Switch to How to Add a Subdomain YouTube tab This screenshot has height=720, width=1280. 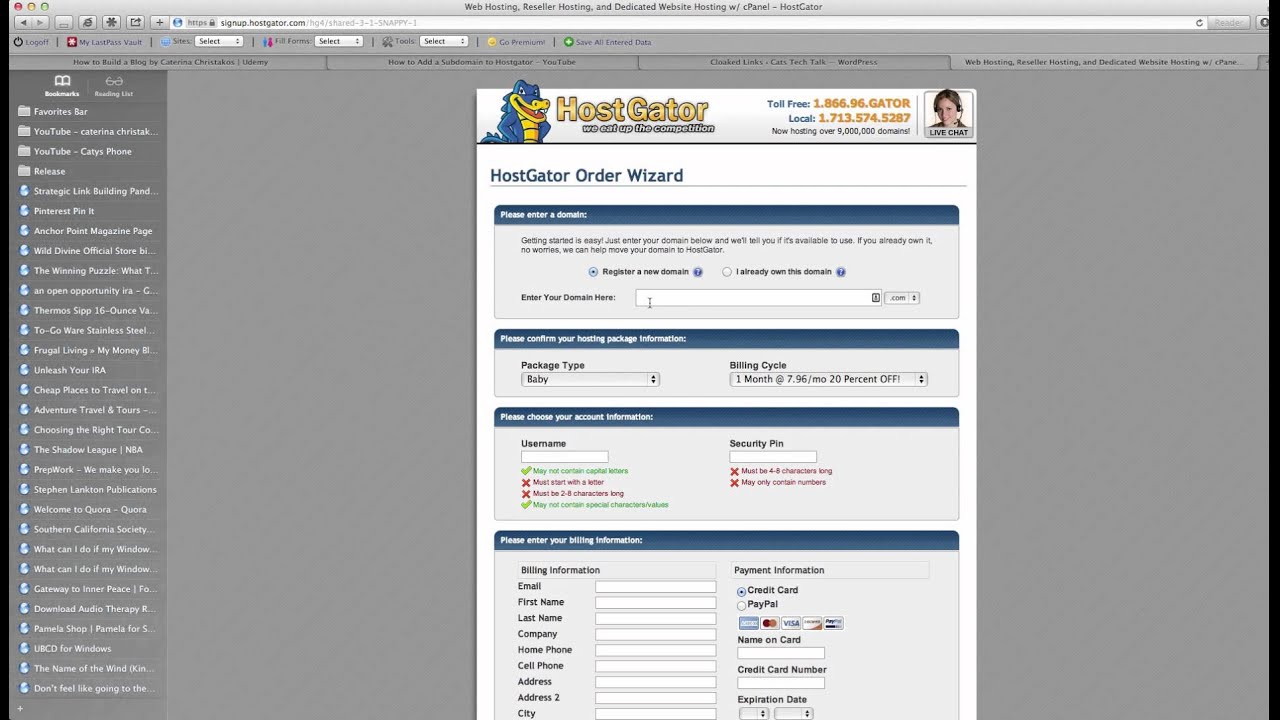pyautogui.click(x=481, y=62)
